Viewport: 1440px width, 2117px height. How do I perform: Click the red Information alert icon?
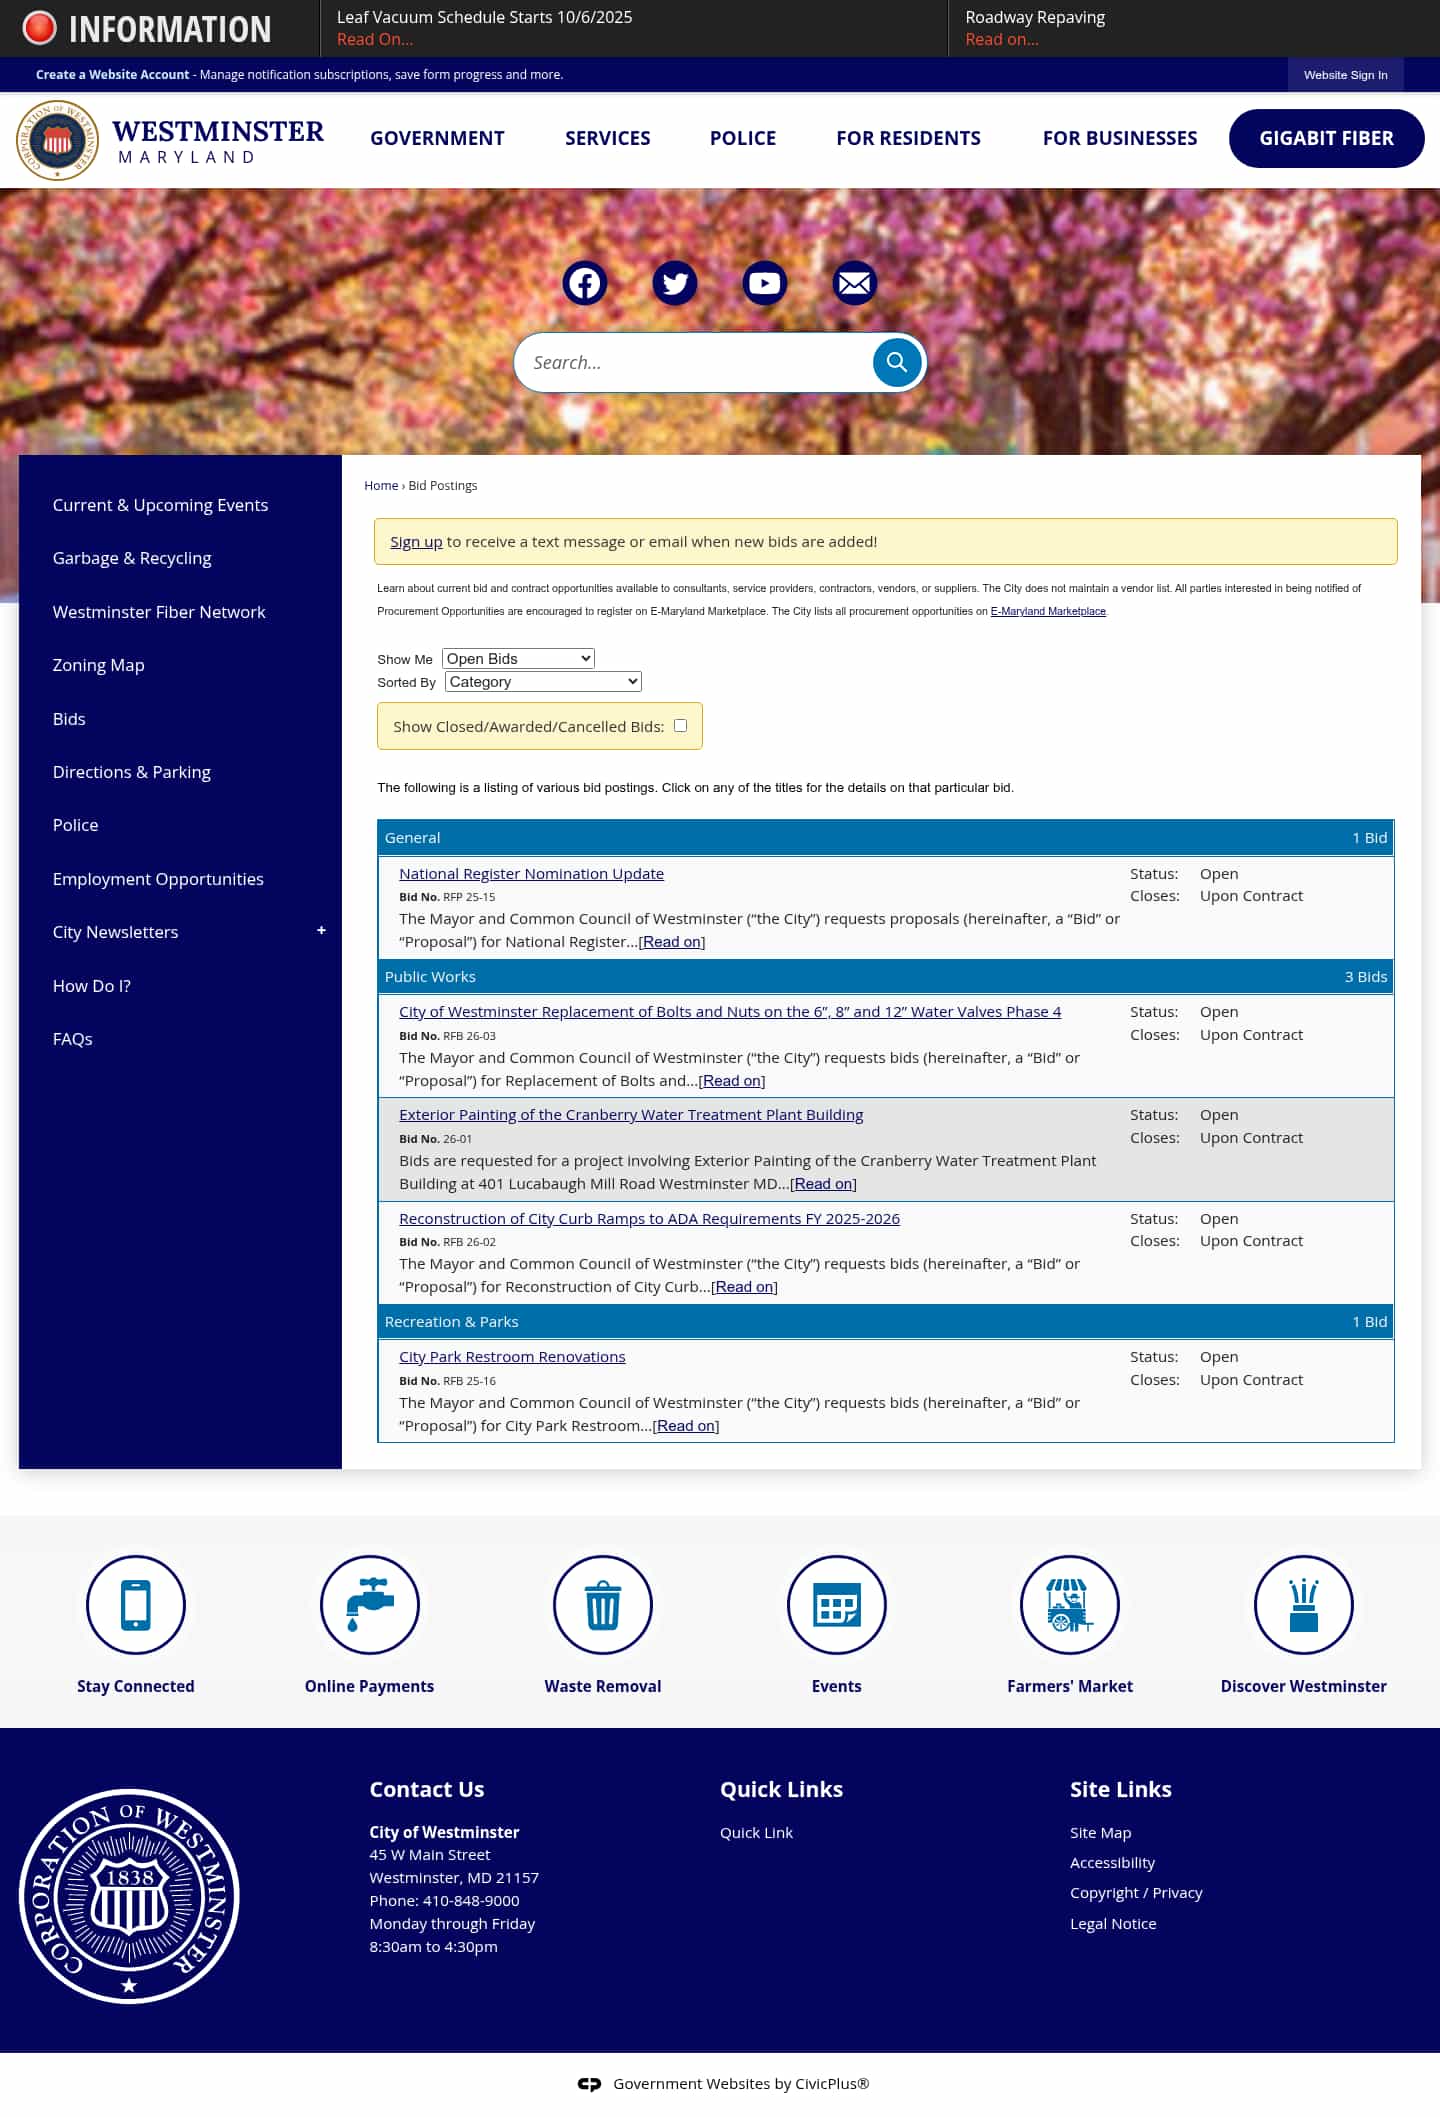40,28
